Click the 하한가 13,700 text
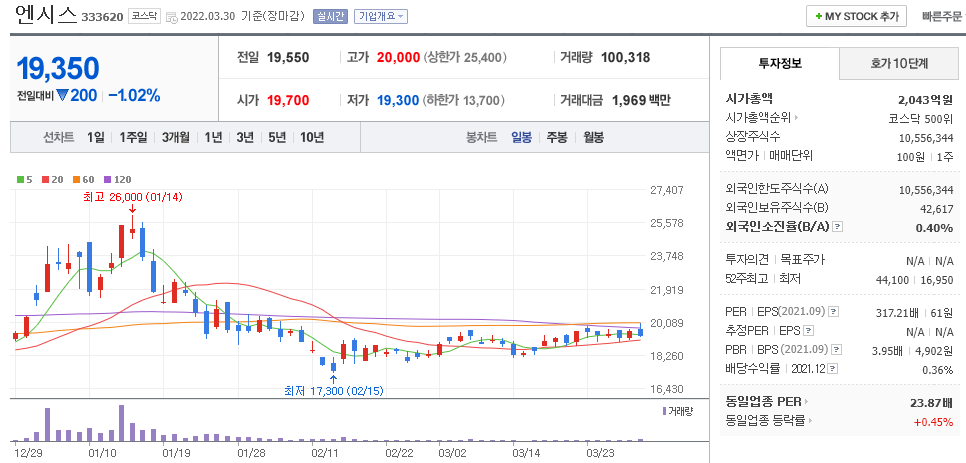The image size is (966, 463). [463, 100]
